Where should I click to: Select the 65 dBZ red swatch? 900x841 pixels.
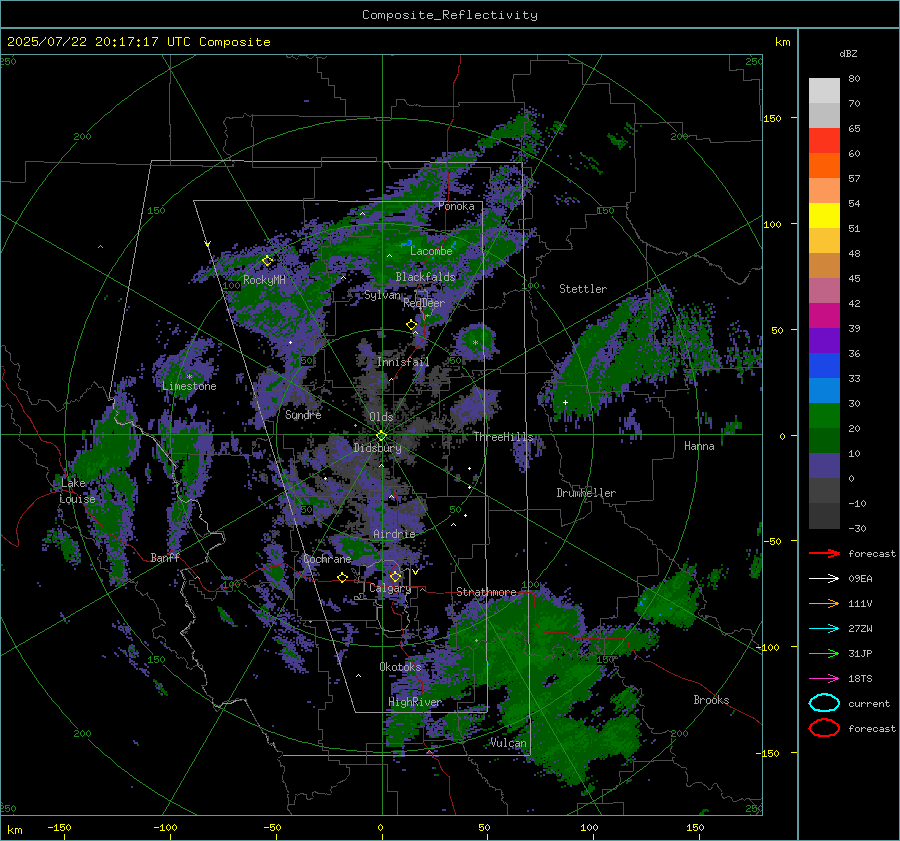coord(824,141)
